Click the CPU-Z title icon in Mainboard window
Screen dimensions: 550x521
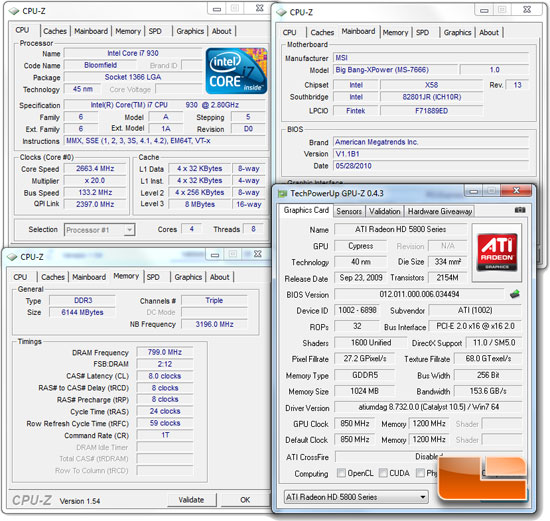pyautogui.click(x=281, y=13)
